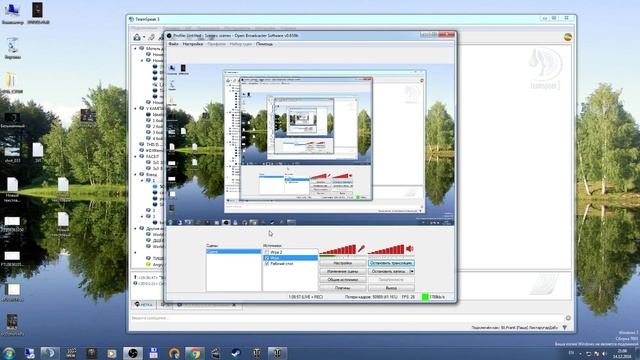Enable the Игра 2 source checkbox
Viewport: 640px width, 360px height.
point(267,252)
